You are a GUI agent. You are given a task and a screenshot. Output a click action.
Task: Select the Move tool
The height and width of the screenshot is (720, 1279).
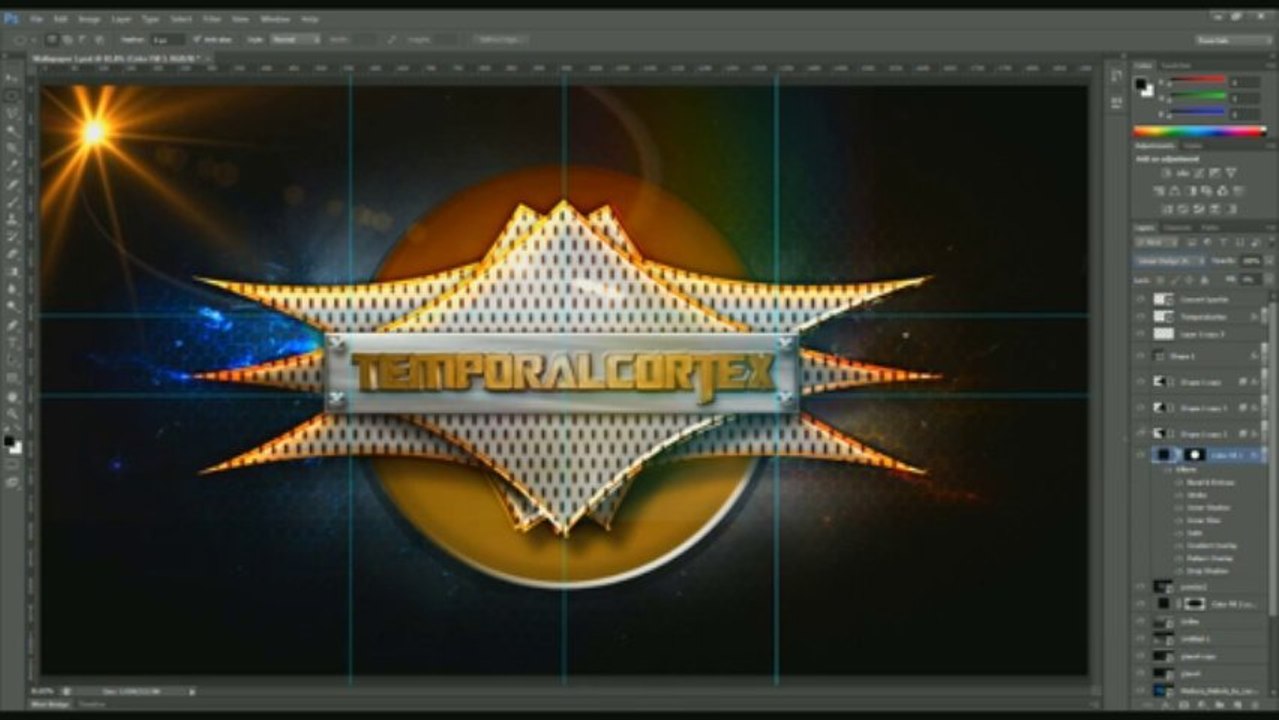coord(13,77)
